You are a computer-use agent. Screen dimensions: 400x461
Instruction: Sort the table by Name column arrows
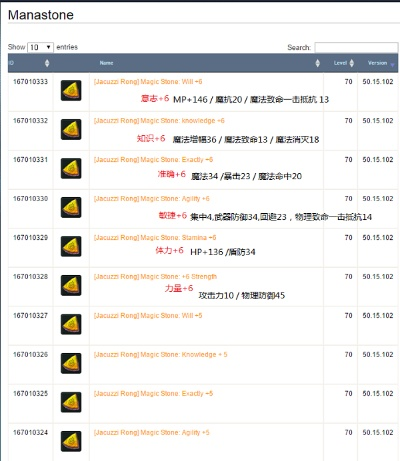coord(317,63)
